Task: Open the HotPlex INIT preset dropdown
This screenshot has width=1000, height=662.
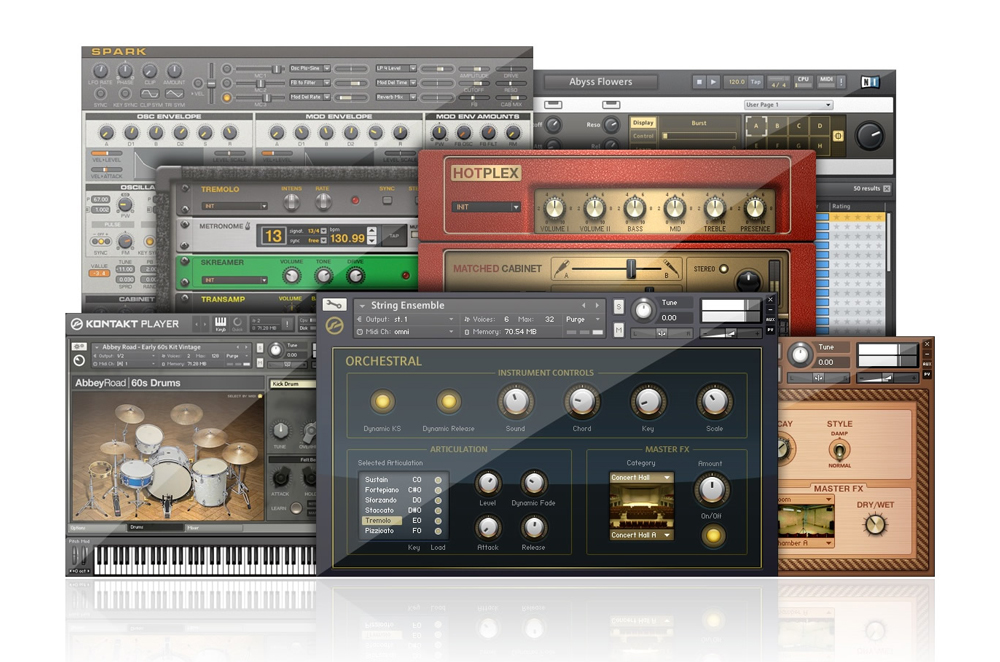Action: 487,207
